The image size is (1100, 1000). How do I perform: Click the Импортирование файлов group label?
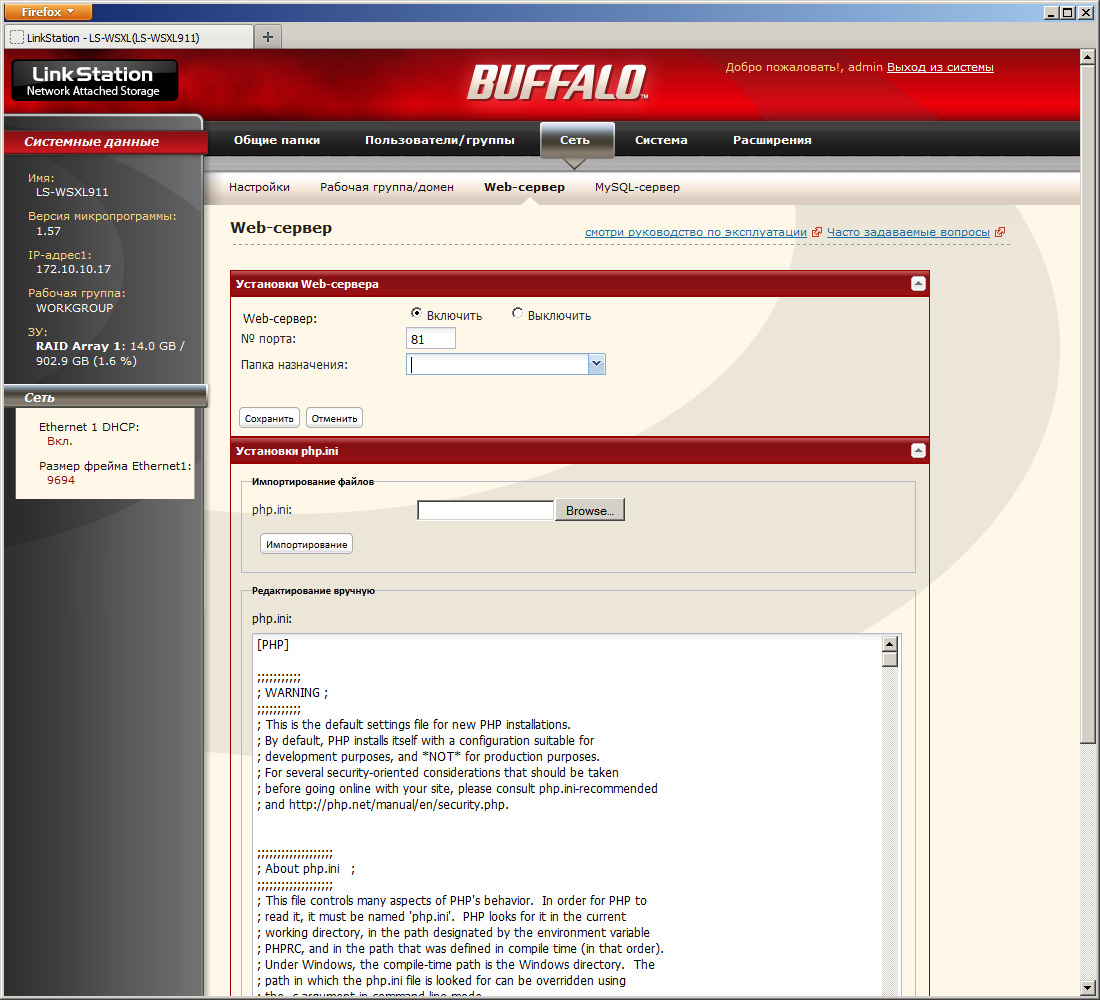pos(313,481)
